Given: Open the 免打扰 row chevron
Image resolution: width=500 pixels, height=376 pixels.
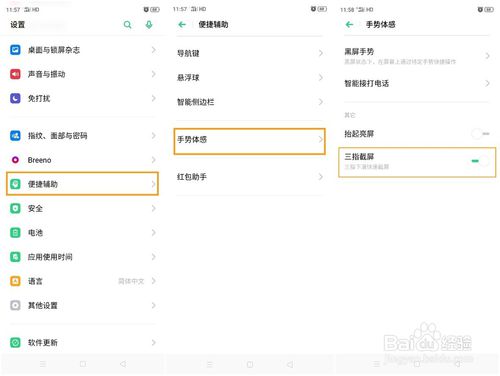Looking at the screenshot, I should point(154,98).
